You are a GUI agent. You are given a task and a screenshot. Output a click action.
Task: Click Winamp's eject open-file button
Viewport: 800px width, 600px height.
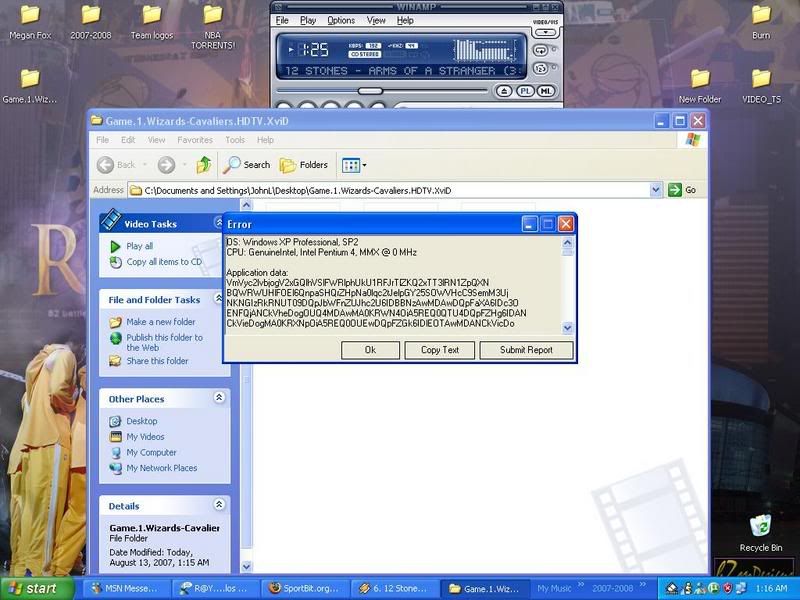pyautogui.click(x=504, y=91)
